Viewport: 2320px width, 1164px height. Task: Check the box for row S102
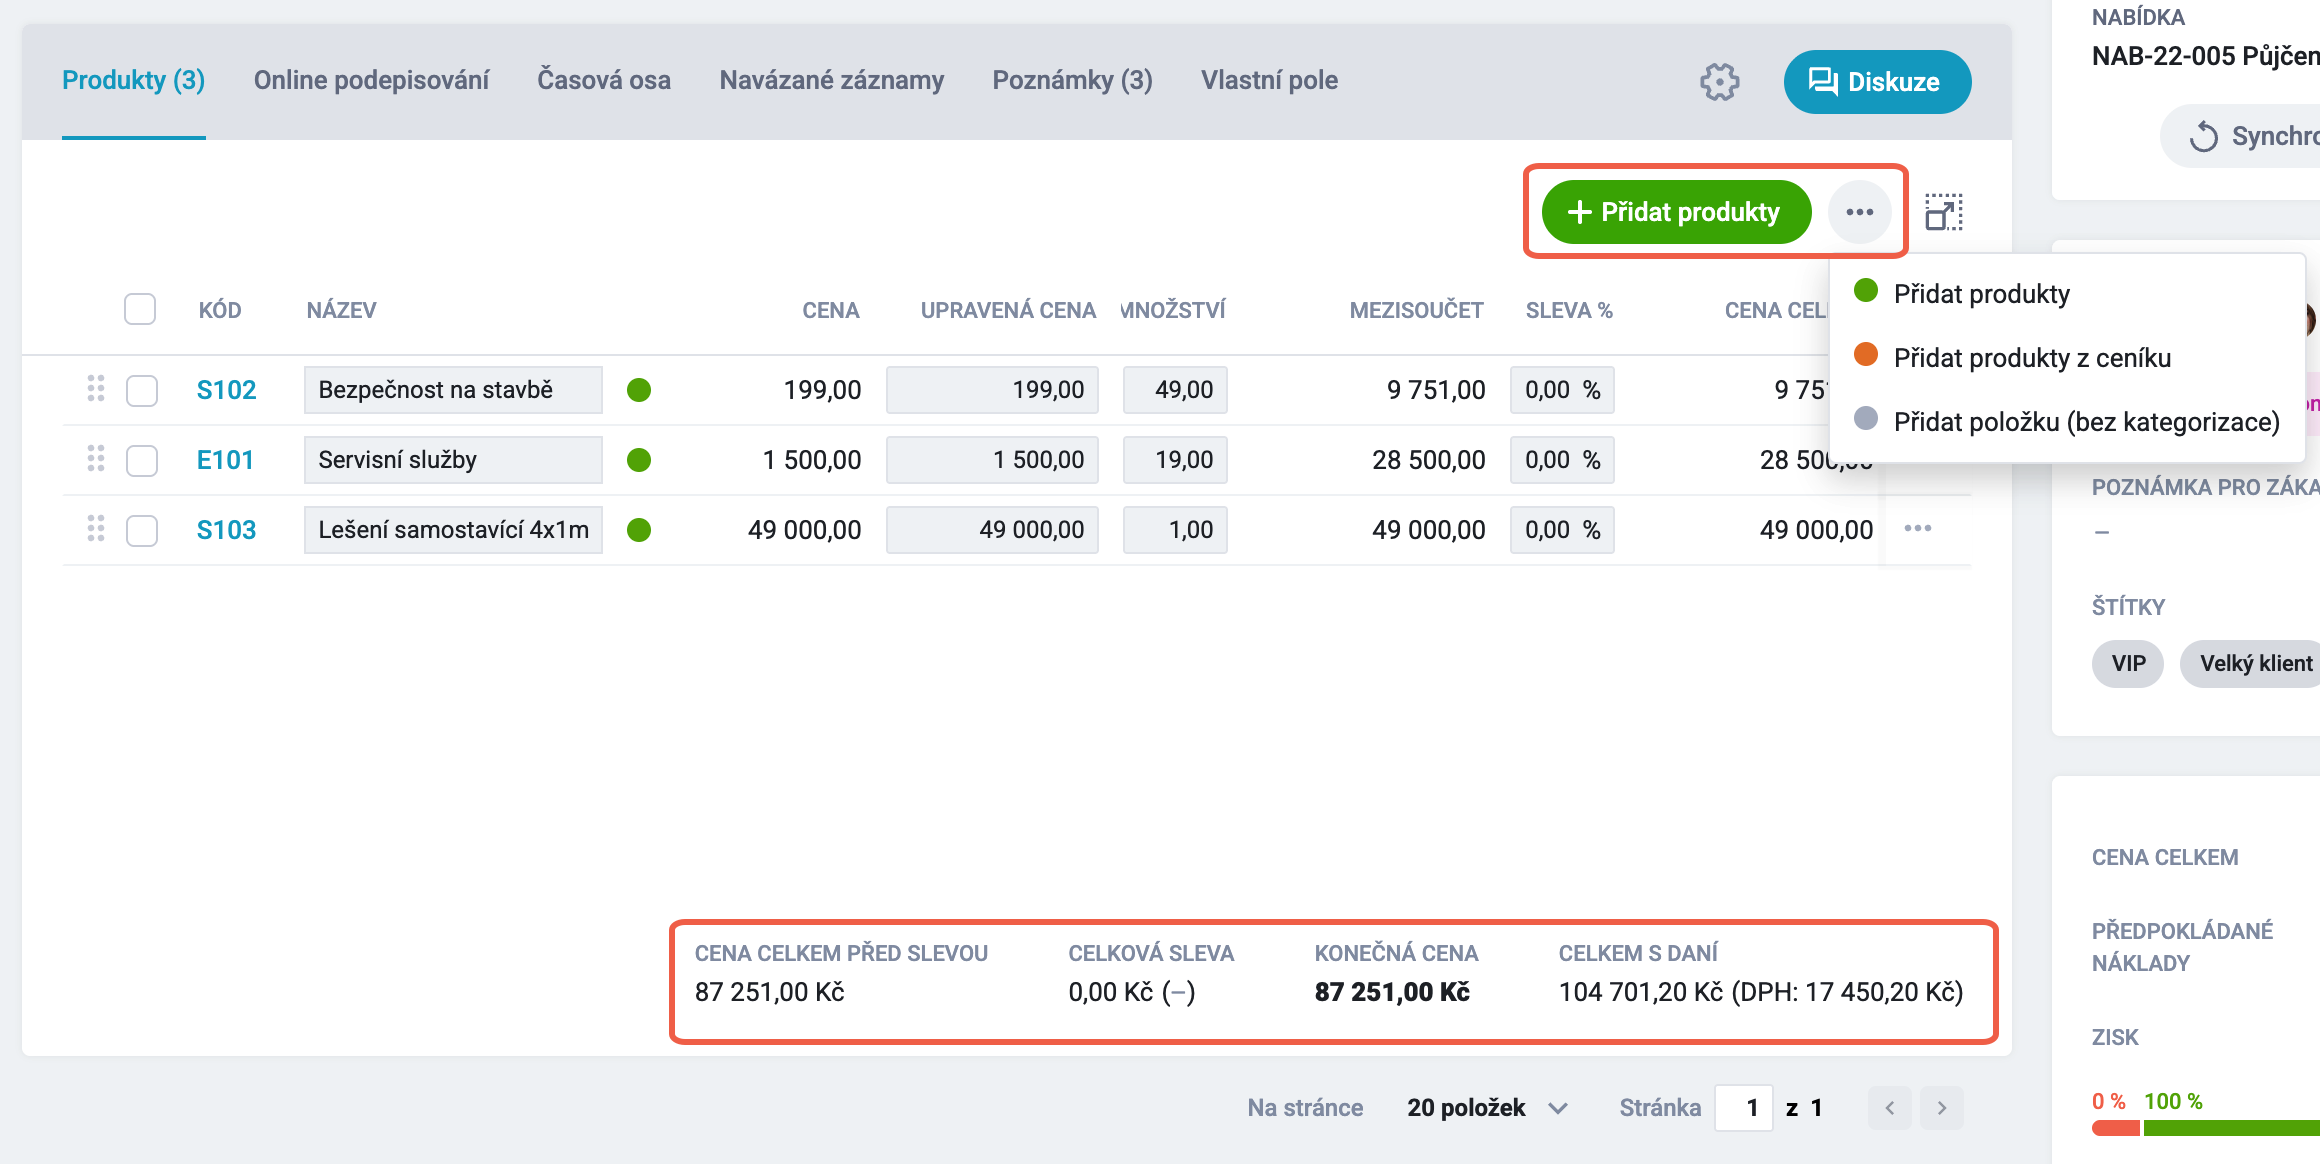tap(142, 390)
